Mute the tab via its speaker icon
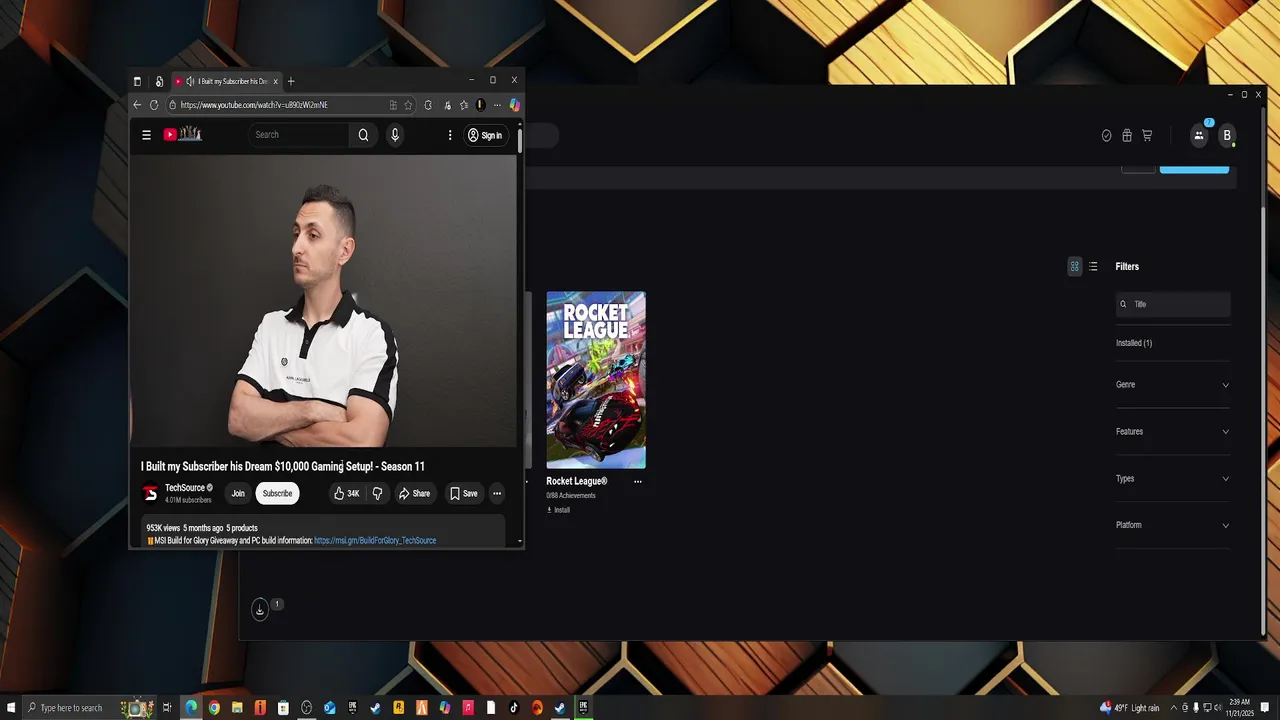The image size is (1280, 720). pos(190,81)
